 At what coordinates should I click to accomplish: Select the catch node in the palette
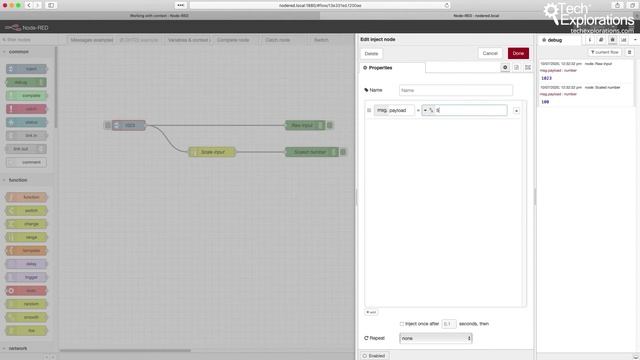click(27, 109)
